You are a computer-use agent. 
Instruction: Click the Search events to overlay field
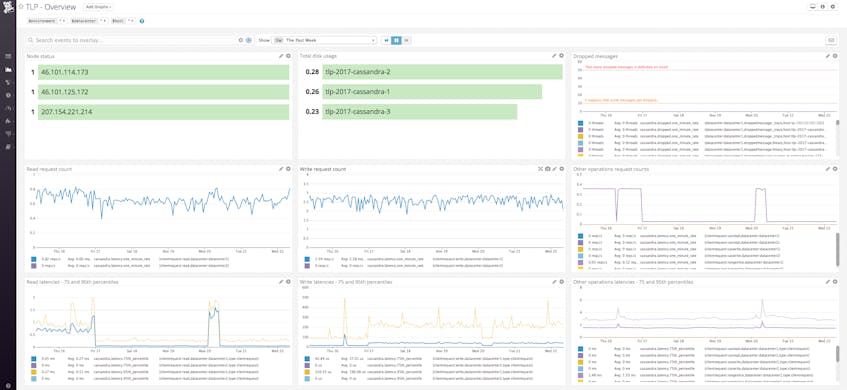click(132, 40)
